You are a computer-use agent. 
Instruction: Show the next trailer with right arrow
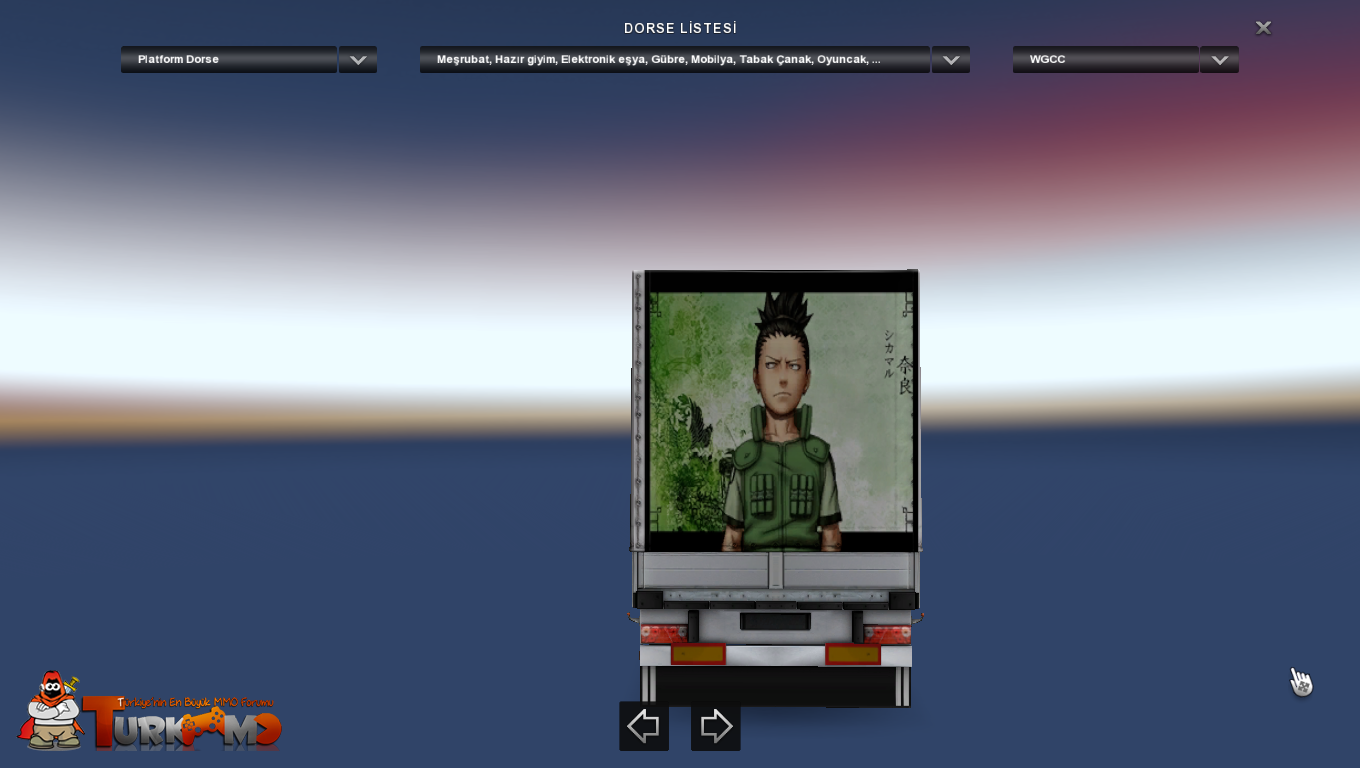[x=716, y=726]
